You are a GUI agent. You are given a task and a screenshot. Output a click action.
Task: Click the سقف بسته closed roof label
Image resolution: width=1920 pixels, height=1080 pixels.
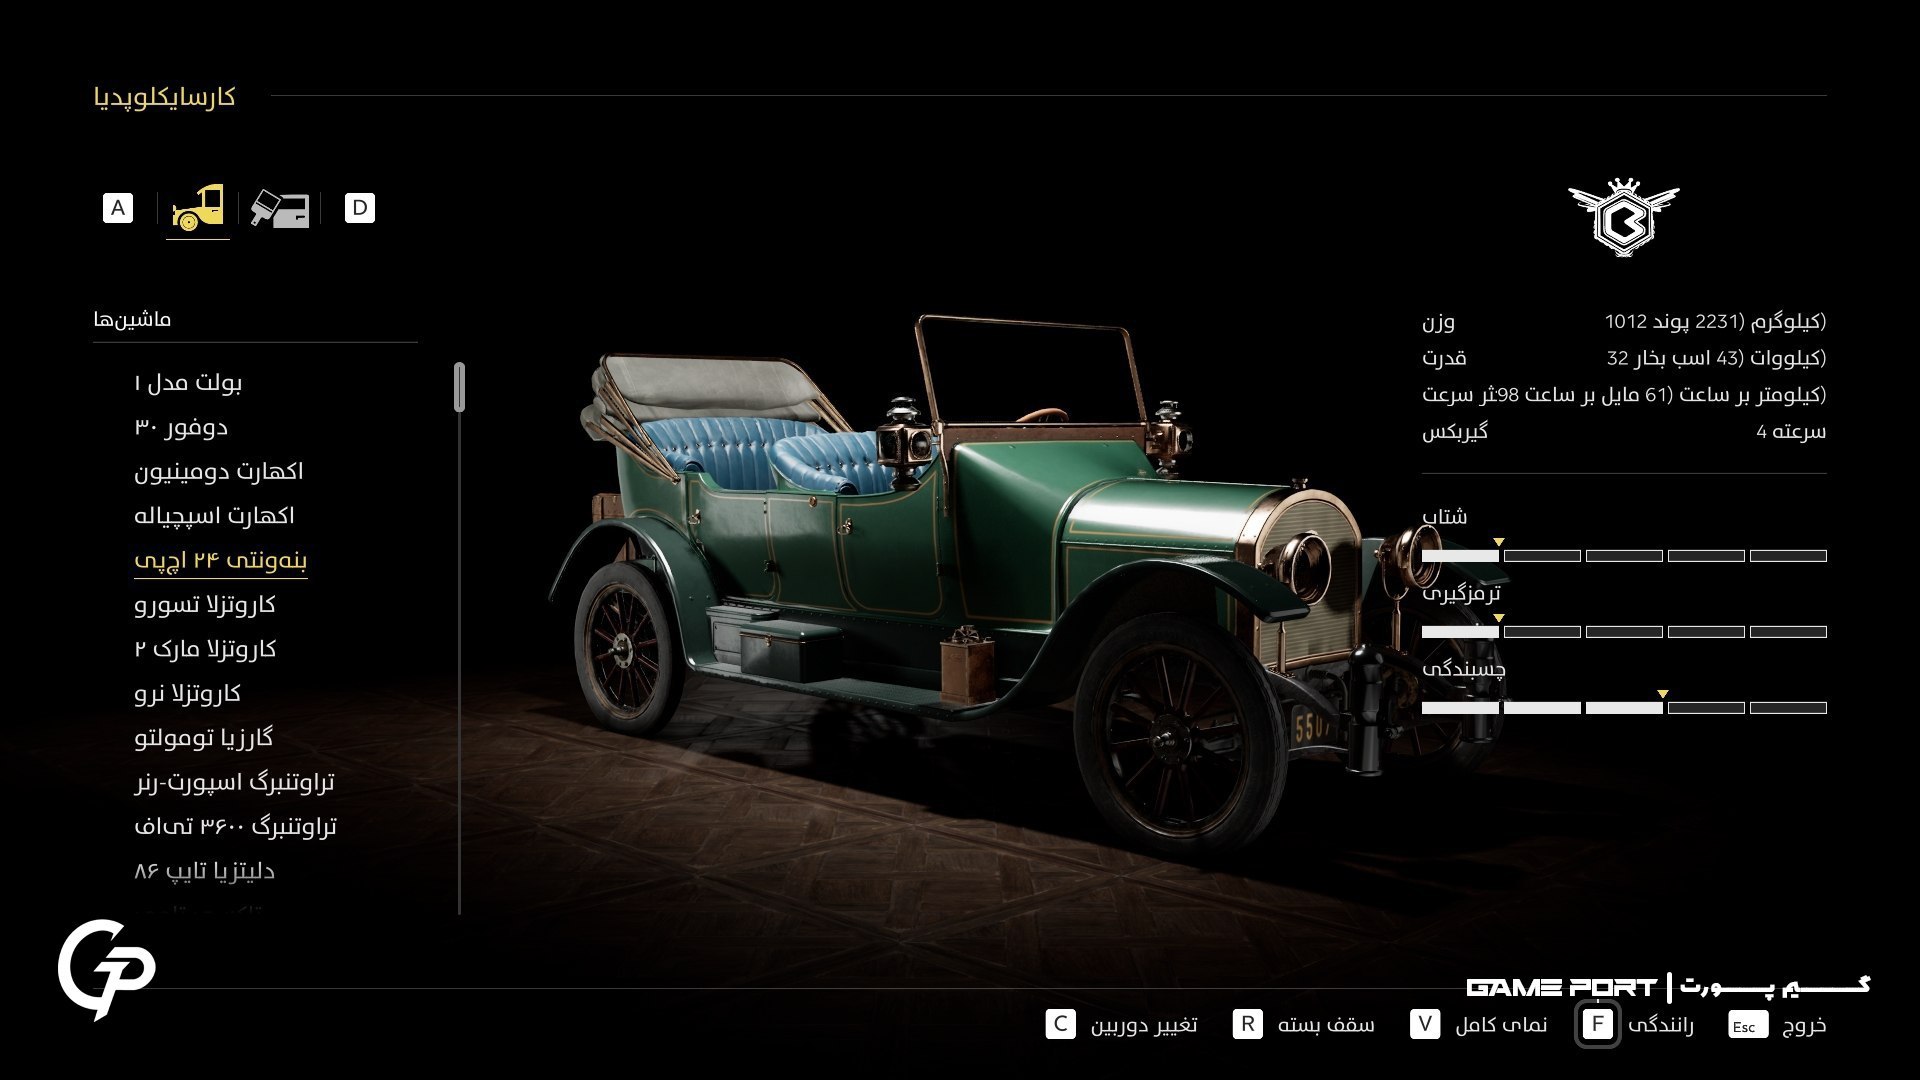[1326, 1025]
